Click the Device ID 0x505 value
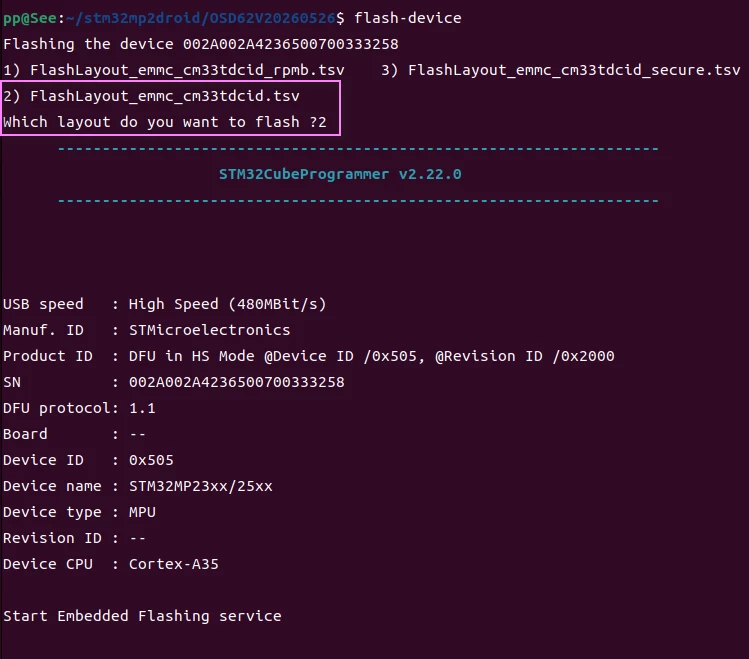749x659 pixels. click(x=151, y=460)
